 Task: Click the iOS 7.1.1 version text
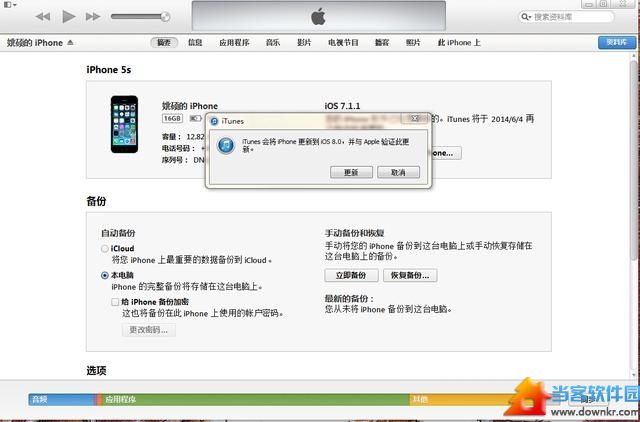pos(342,106)
